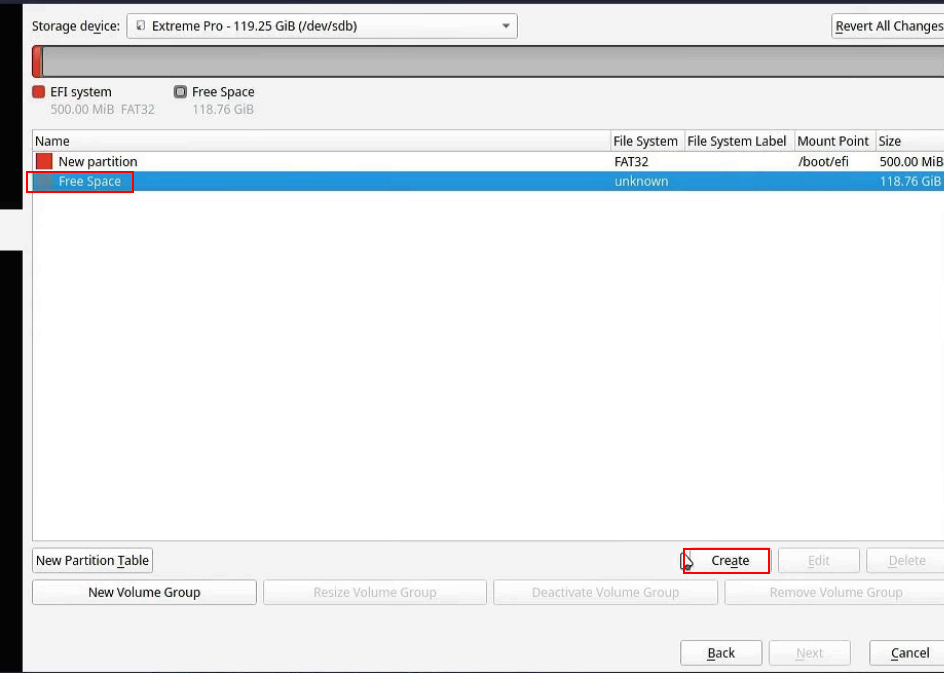Click the 118.76 GiB size cell
This screenshot has width=944, height=673.
[x=910, y=181]
